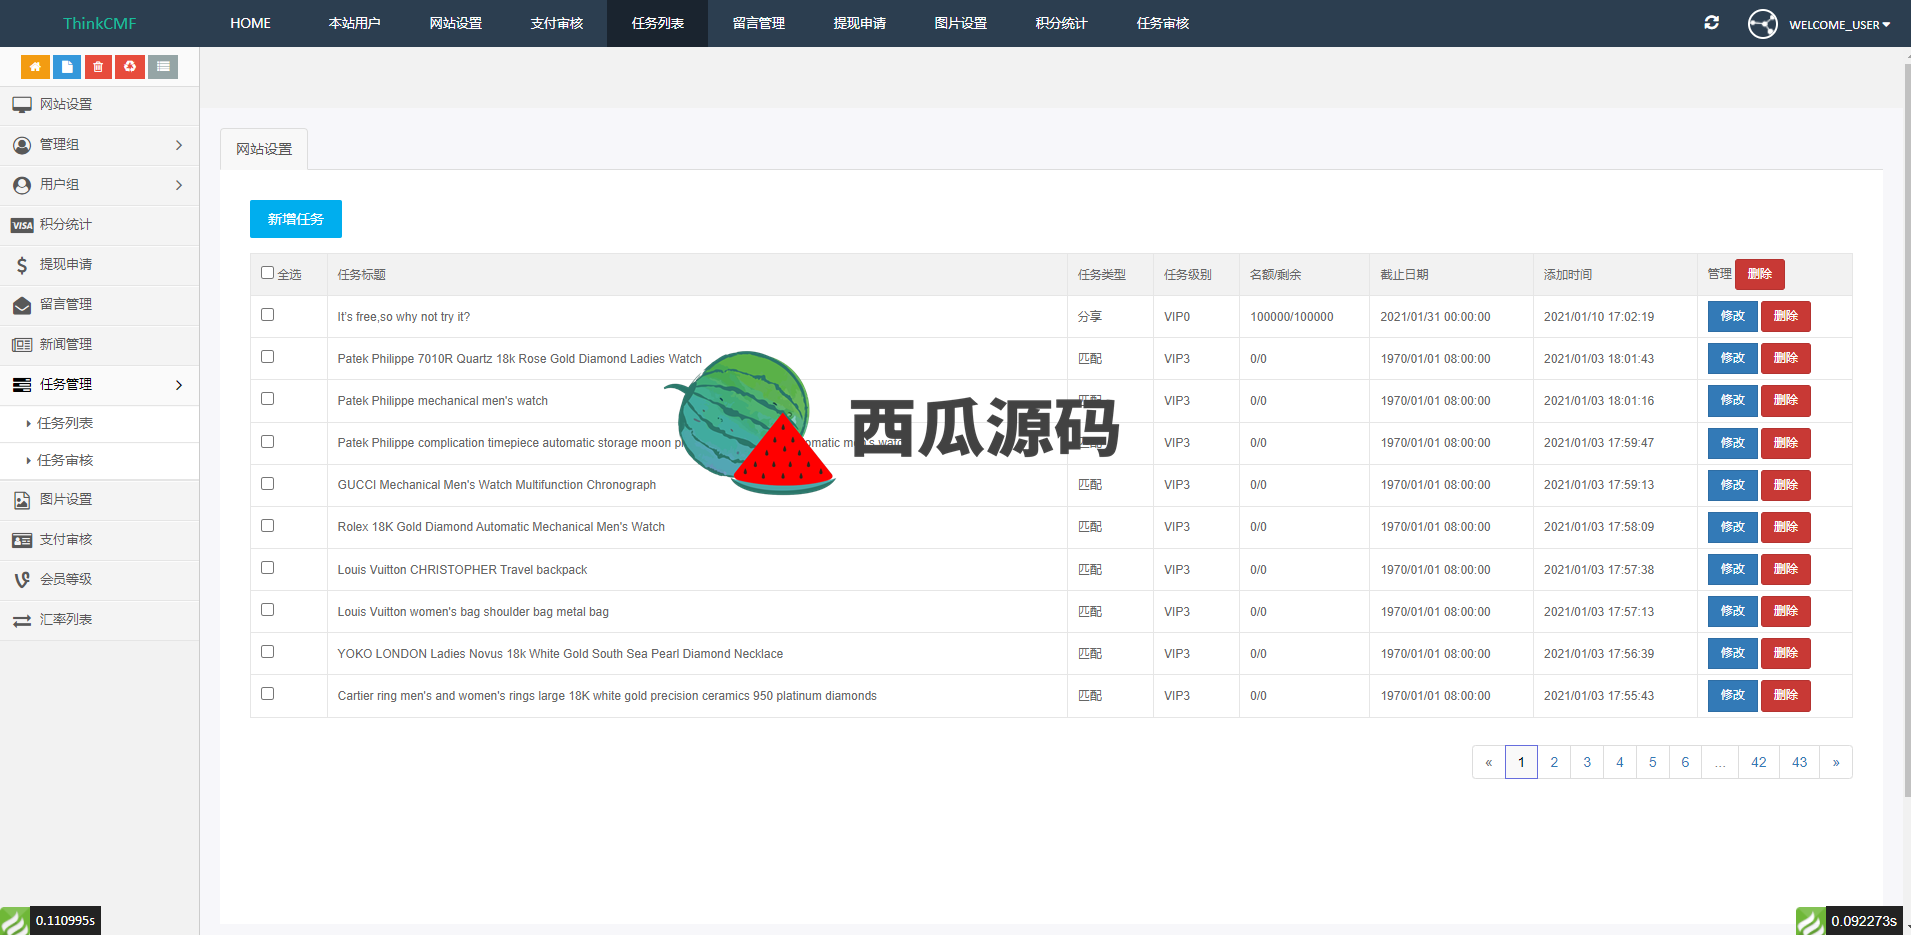This screenshot has height=935, width=1911.
Task: Open 积分统计 in top navigation
Action: [x=1062, y=23]
